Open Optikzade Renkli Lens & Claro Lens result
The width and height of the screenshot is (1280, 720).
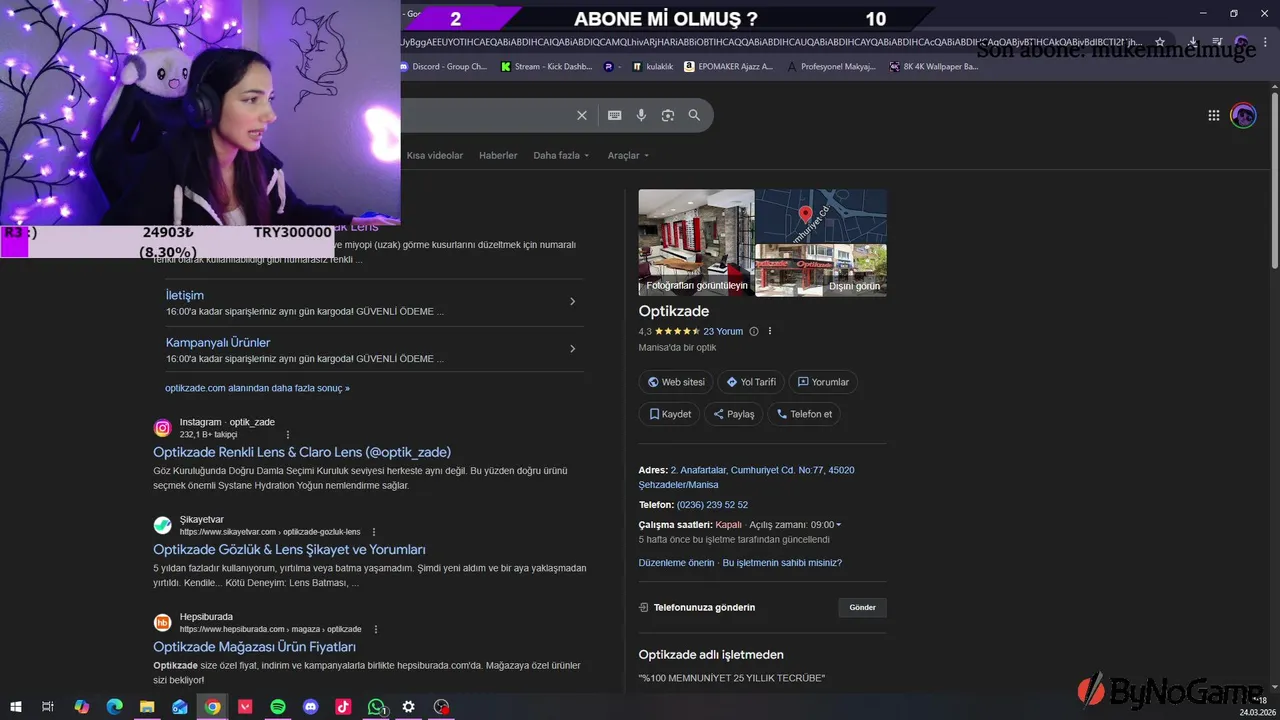[302, 452]
